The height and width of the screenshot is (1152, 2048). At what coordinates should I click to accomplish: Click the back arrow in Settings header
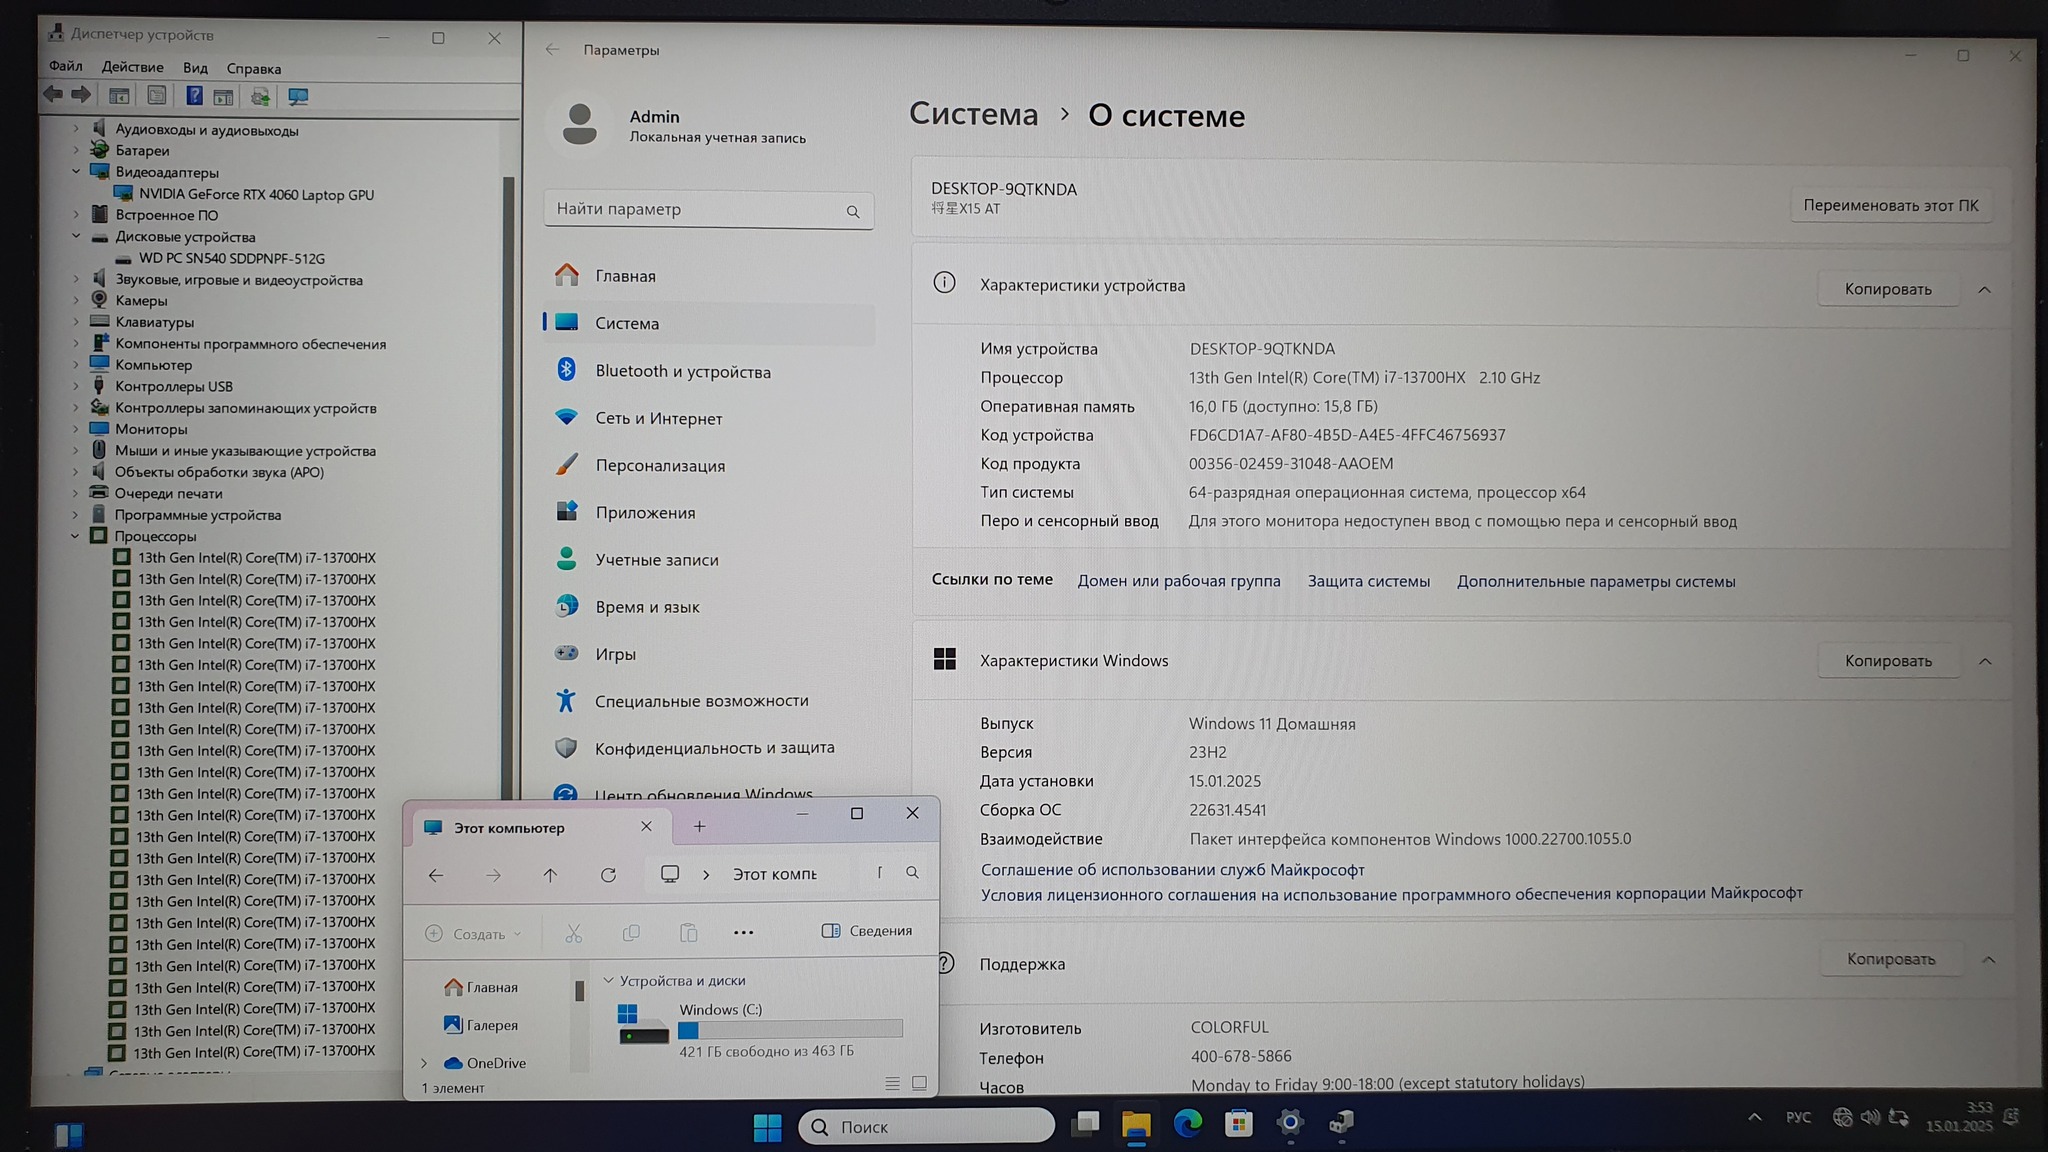click(x=552, y=50)
